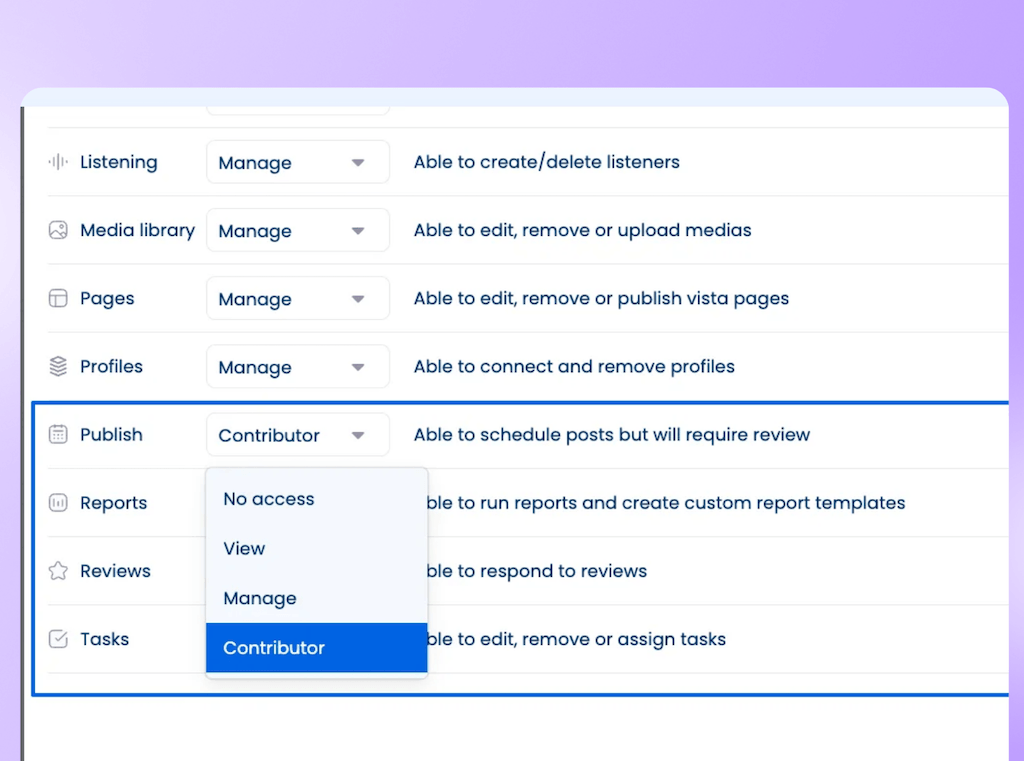The image size is (1024, 761).
Task: Collapse the Publish Contributor dropdown
Action: 298,434
